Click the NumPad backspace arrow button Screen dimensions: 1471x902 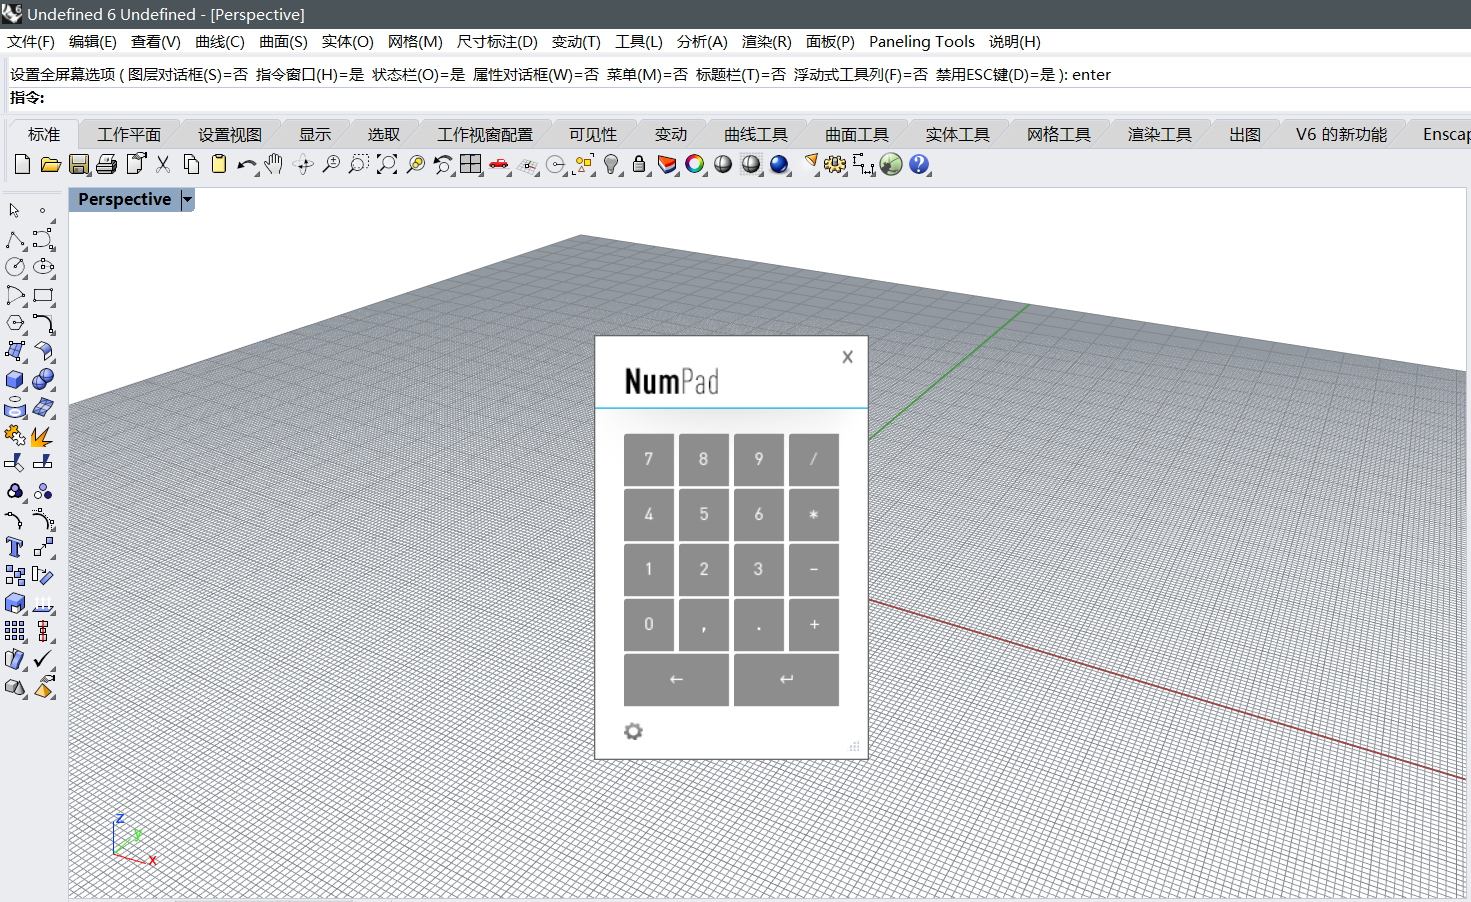coord(676,679)
